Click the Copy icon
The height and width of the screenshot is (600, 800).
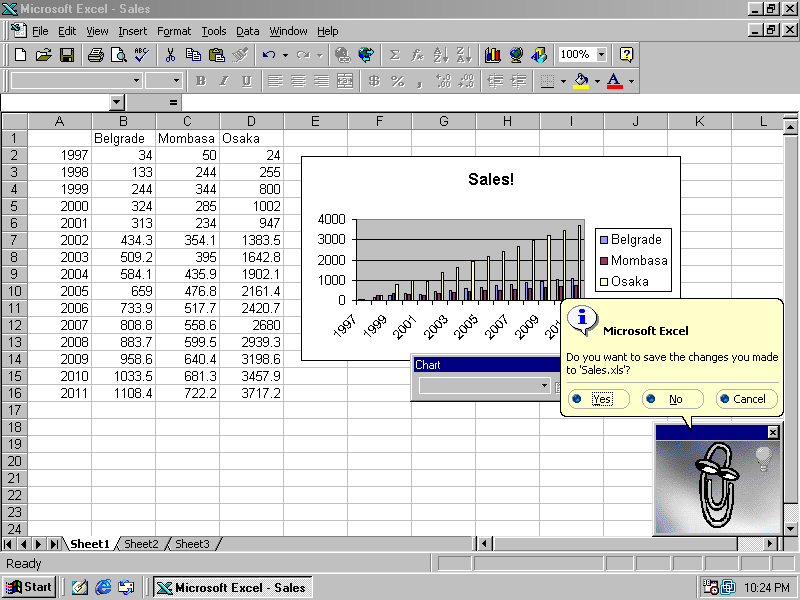pos(193,55)
